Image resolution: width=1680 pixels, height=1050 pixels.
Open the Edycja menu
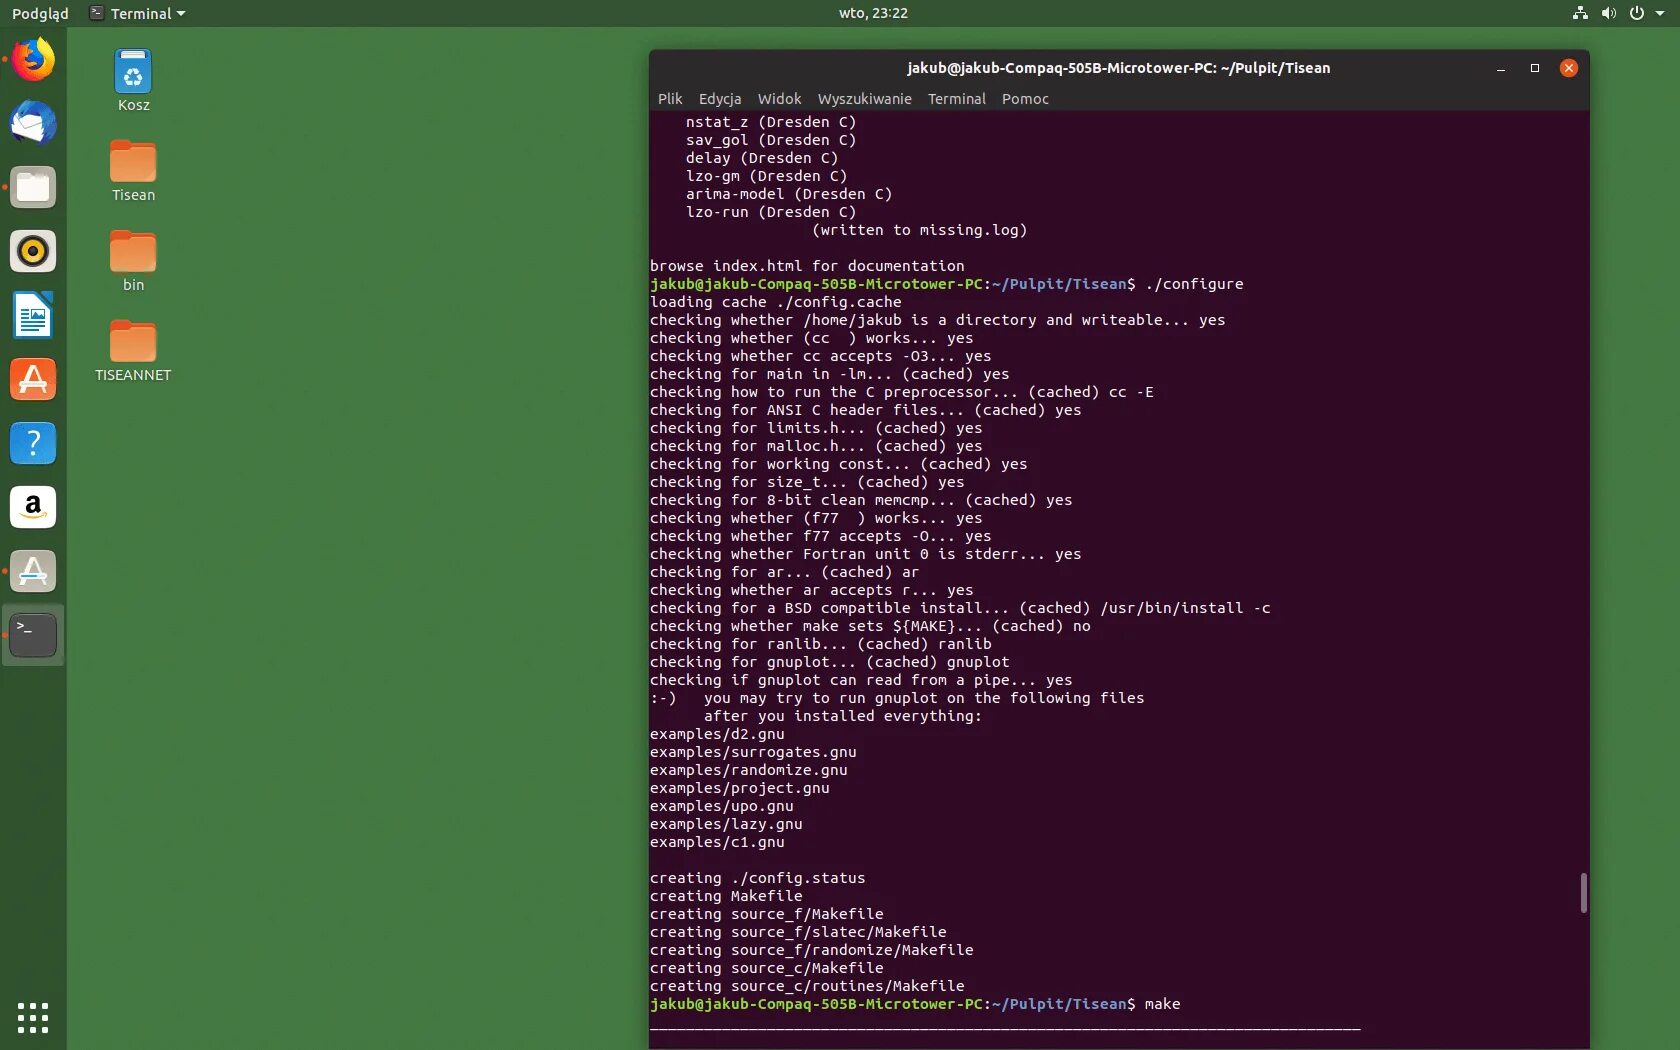coord(720,99)
